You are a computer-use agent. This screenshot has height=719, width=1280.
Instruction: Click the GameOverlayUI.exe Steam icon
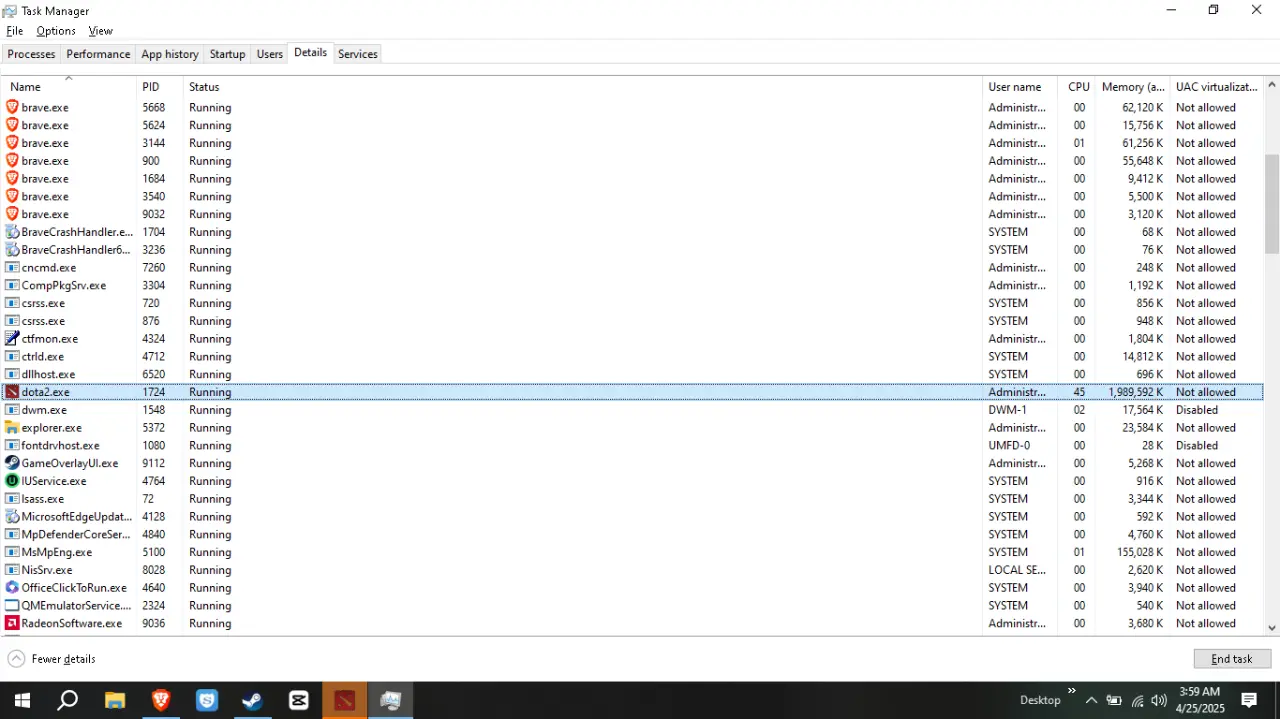[12, 463]
